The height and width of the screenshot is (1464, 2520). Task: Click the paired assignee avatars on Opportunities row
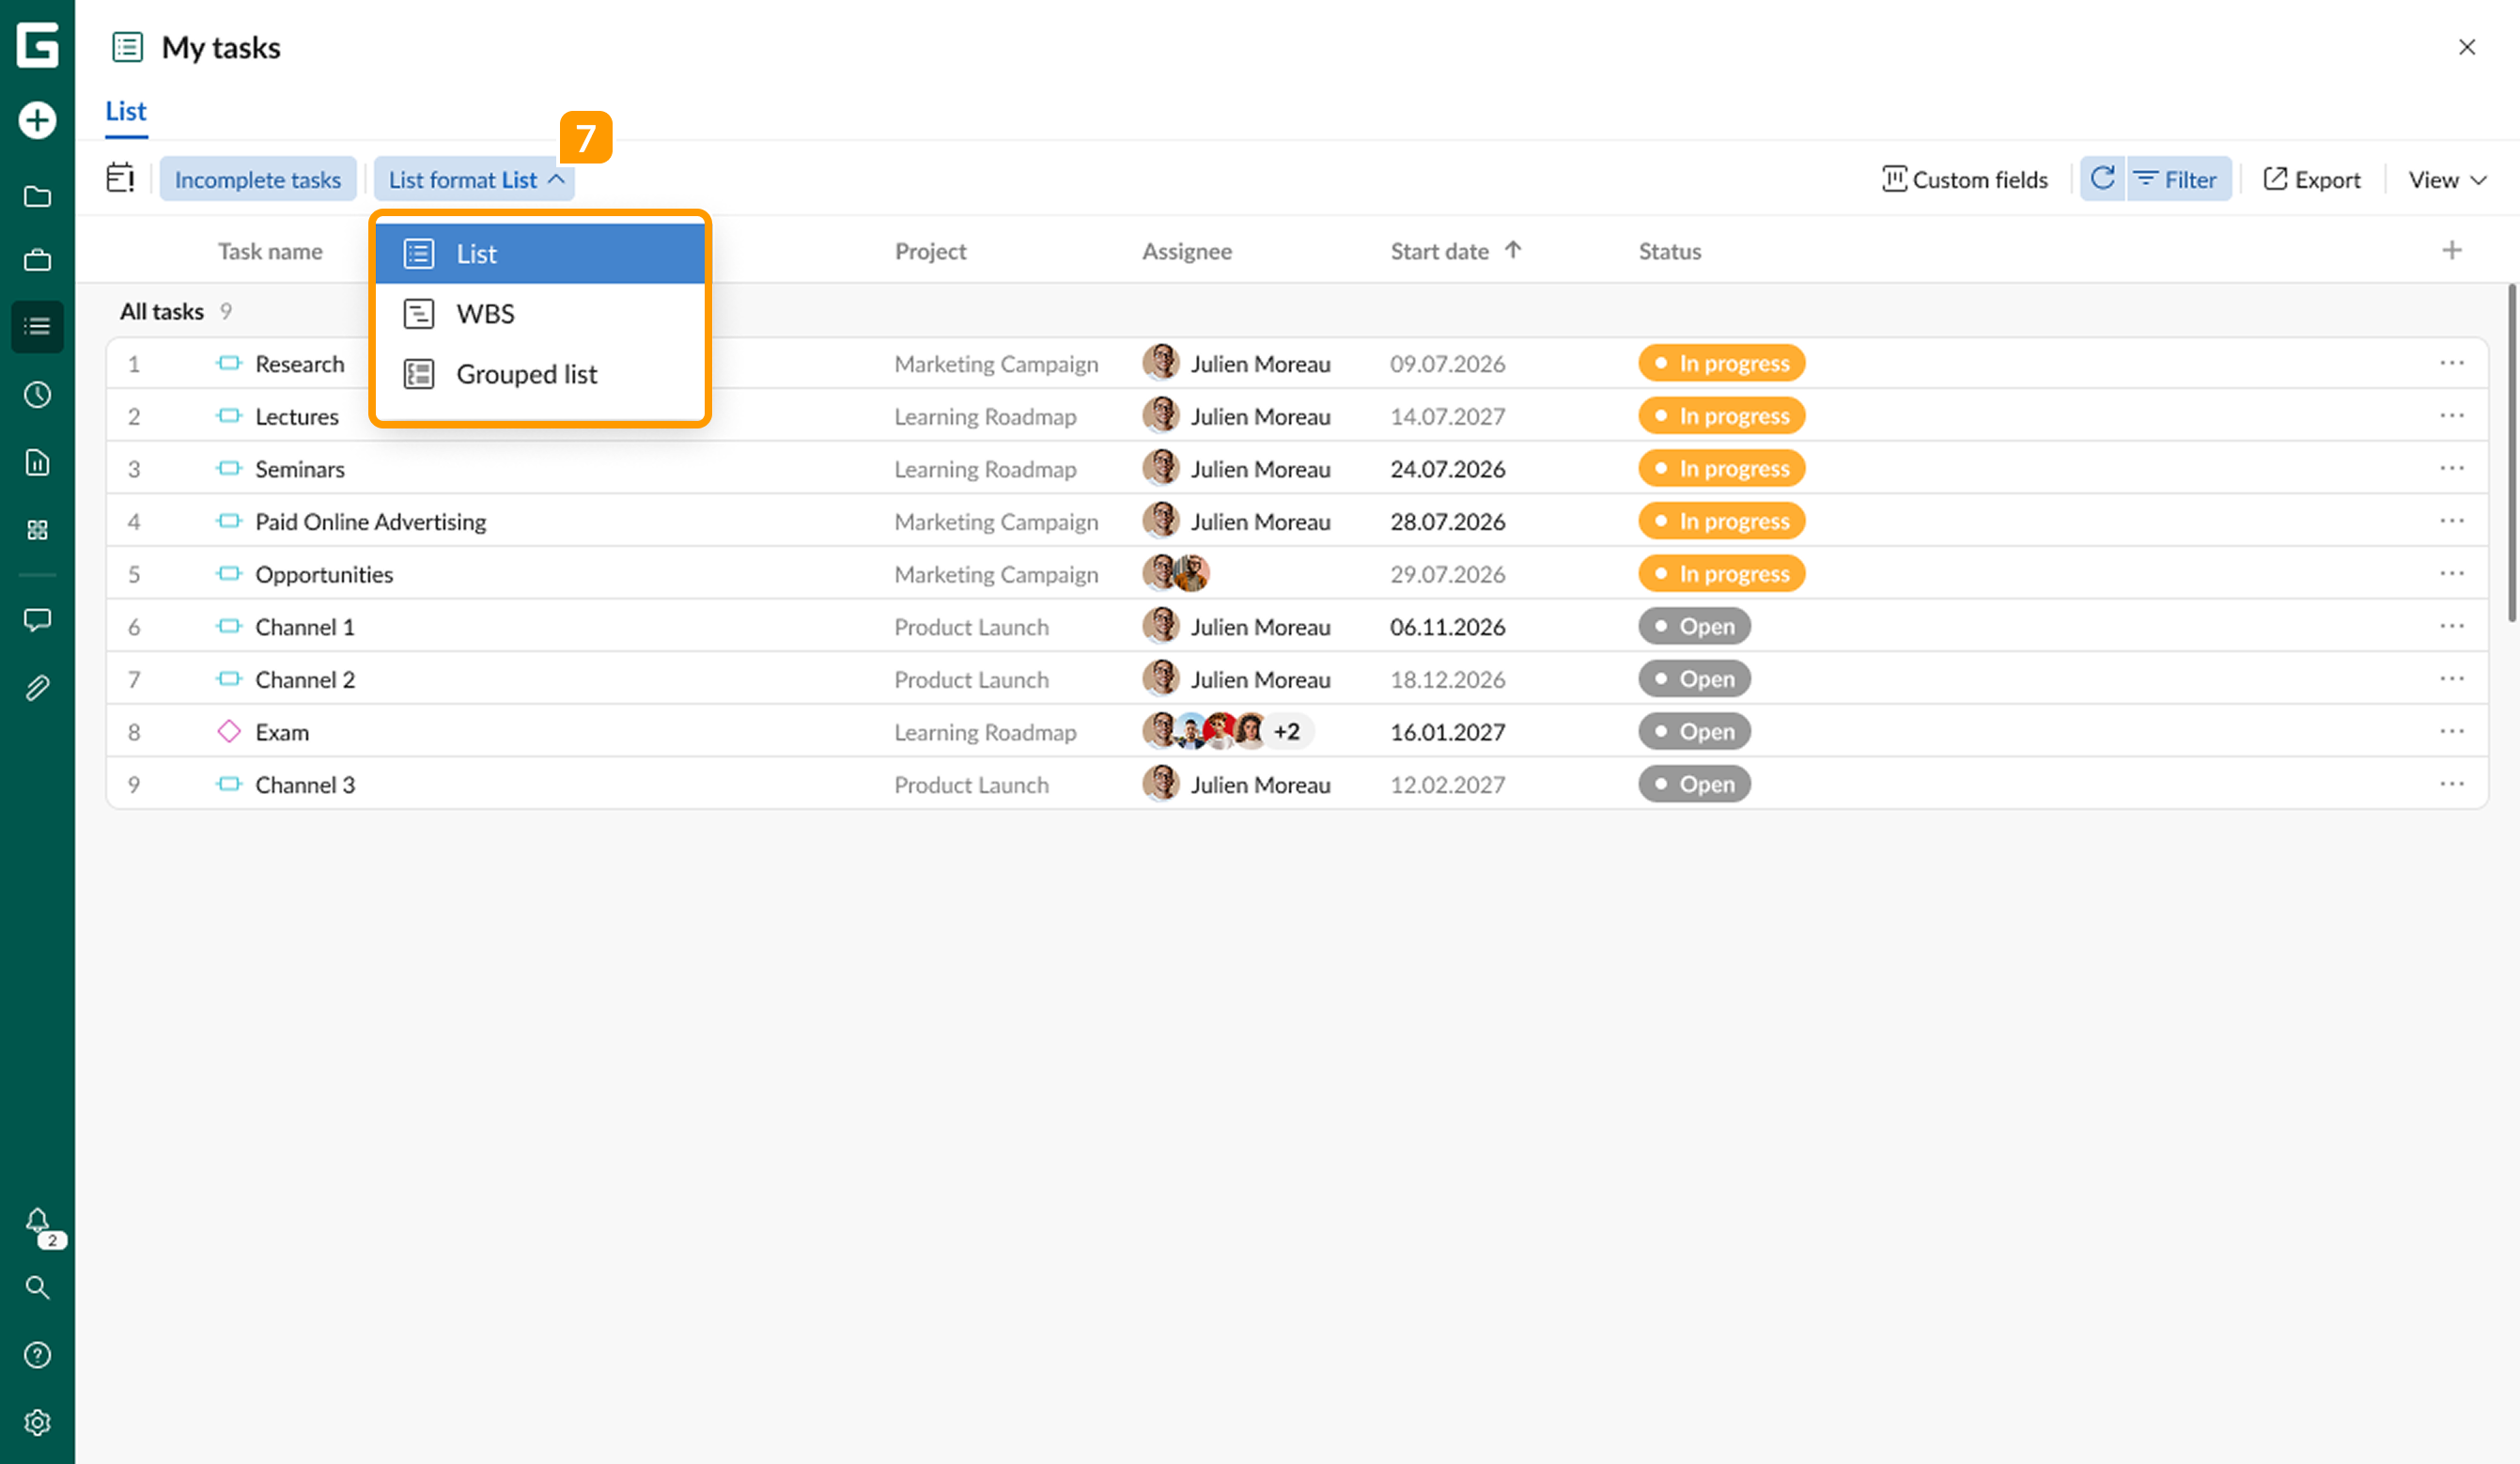1176,574
